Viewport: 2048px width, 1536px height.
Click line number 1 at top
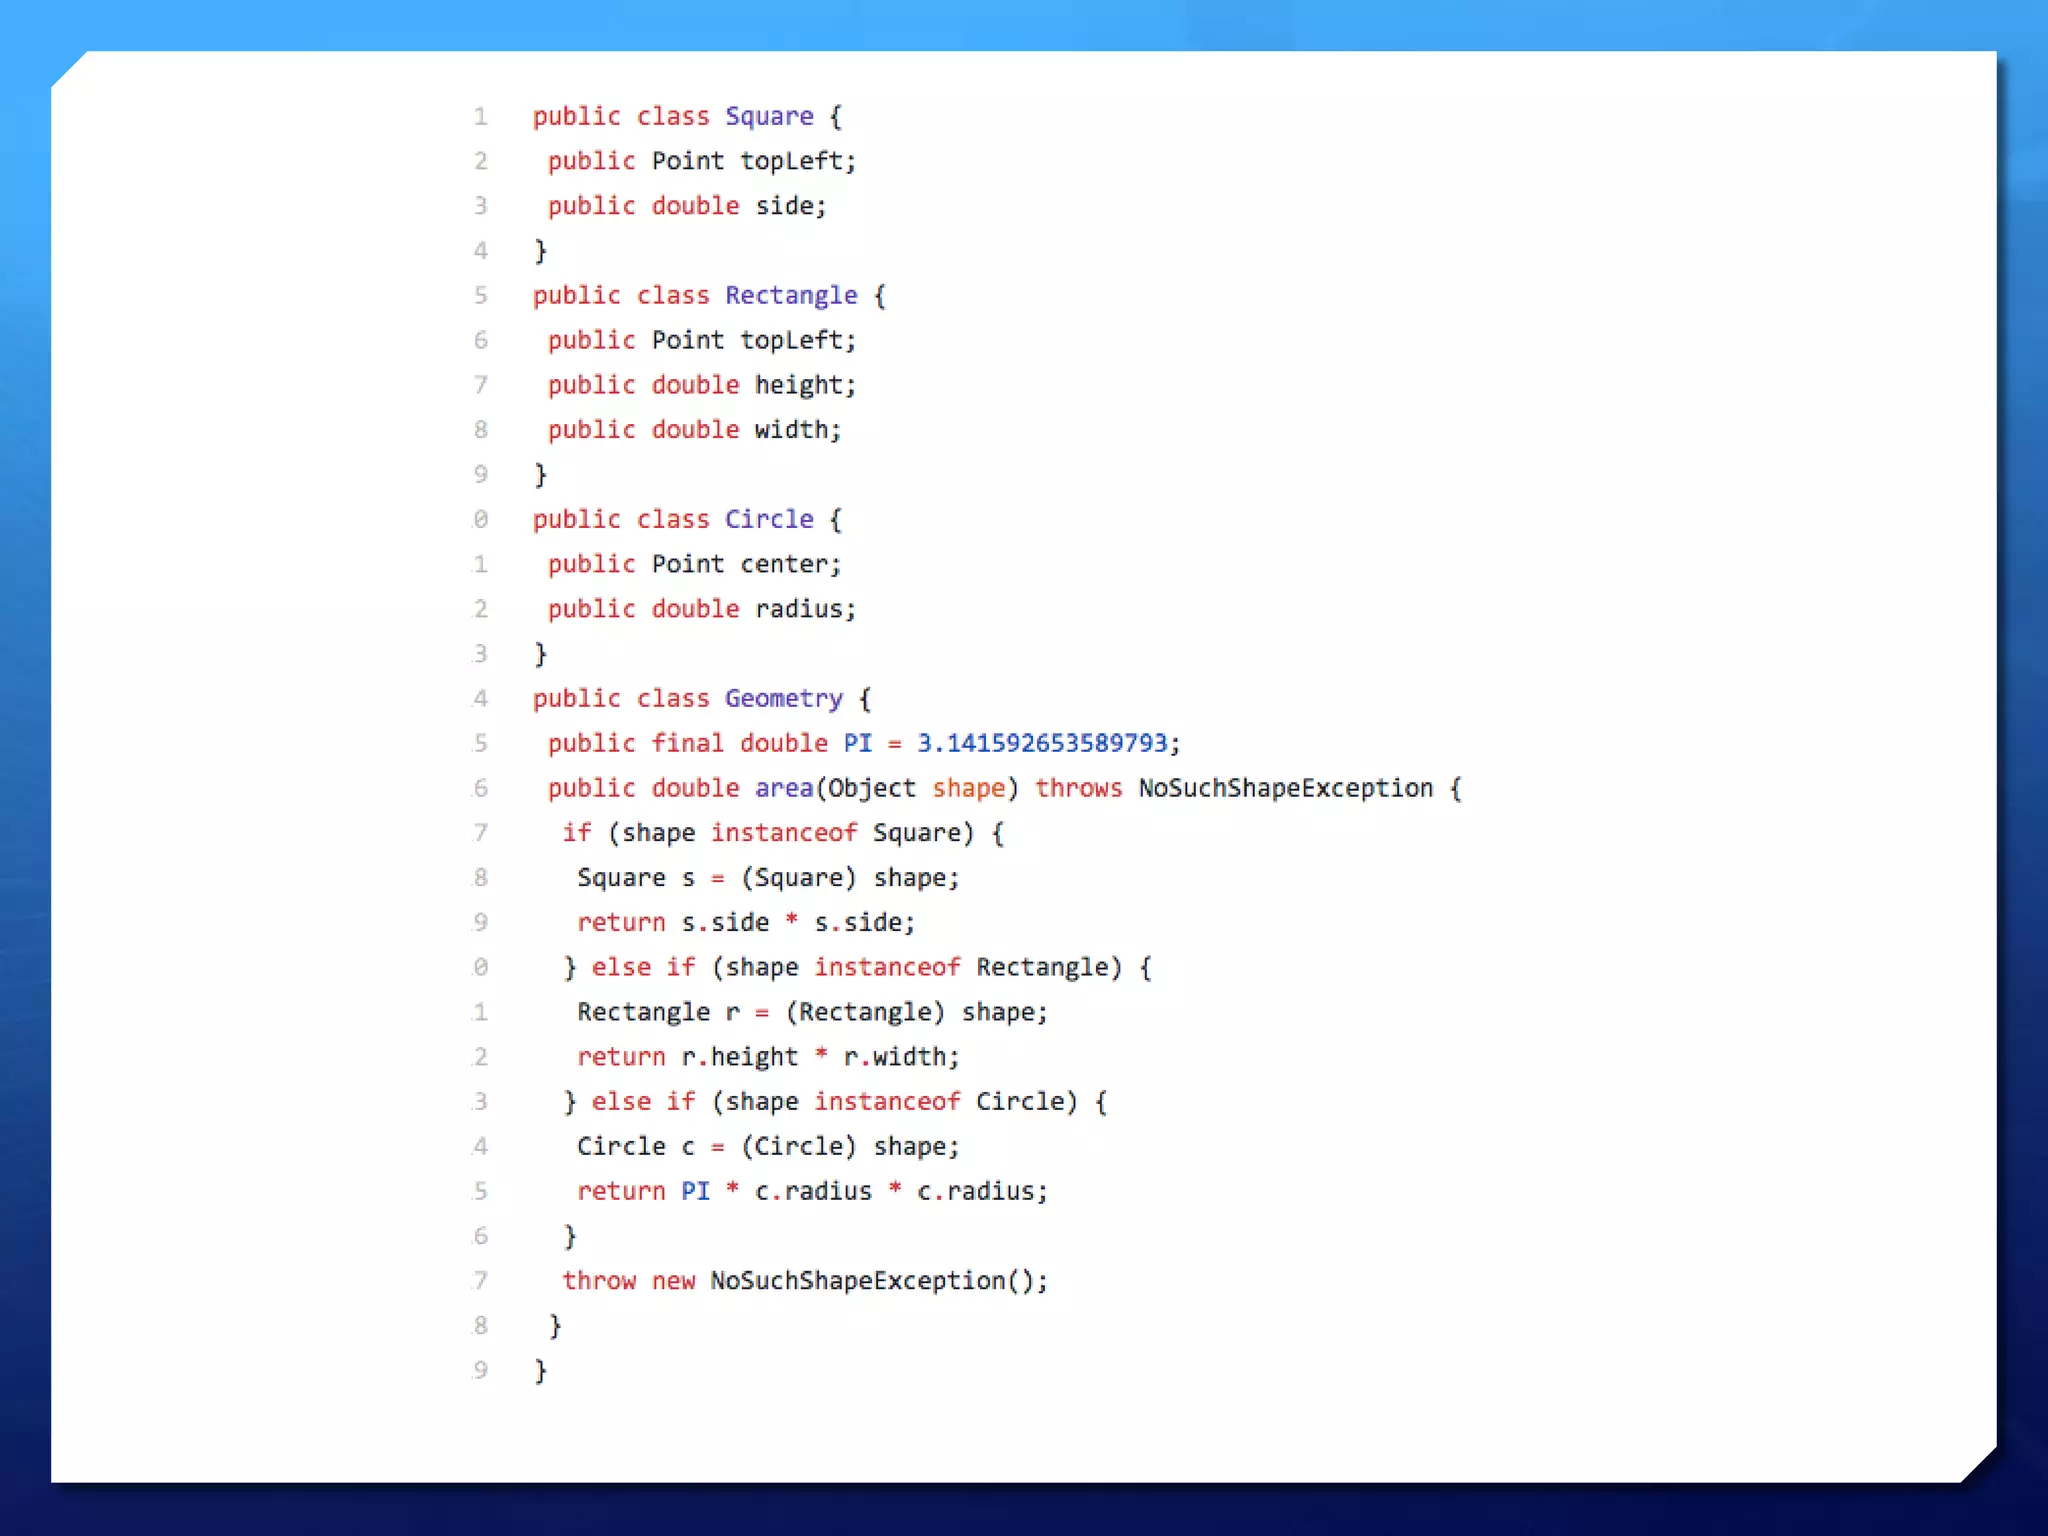coord(481,116)
